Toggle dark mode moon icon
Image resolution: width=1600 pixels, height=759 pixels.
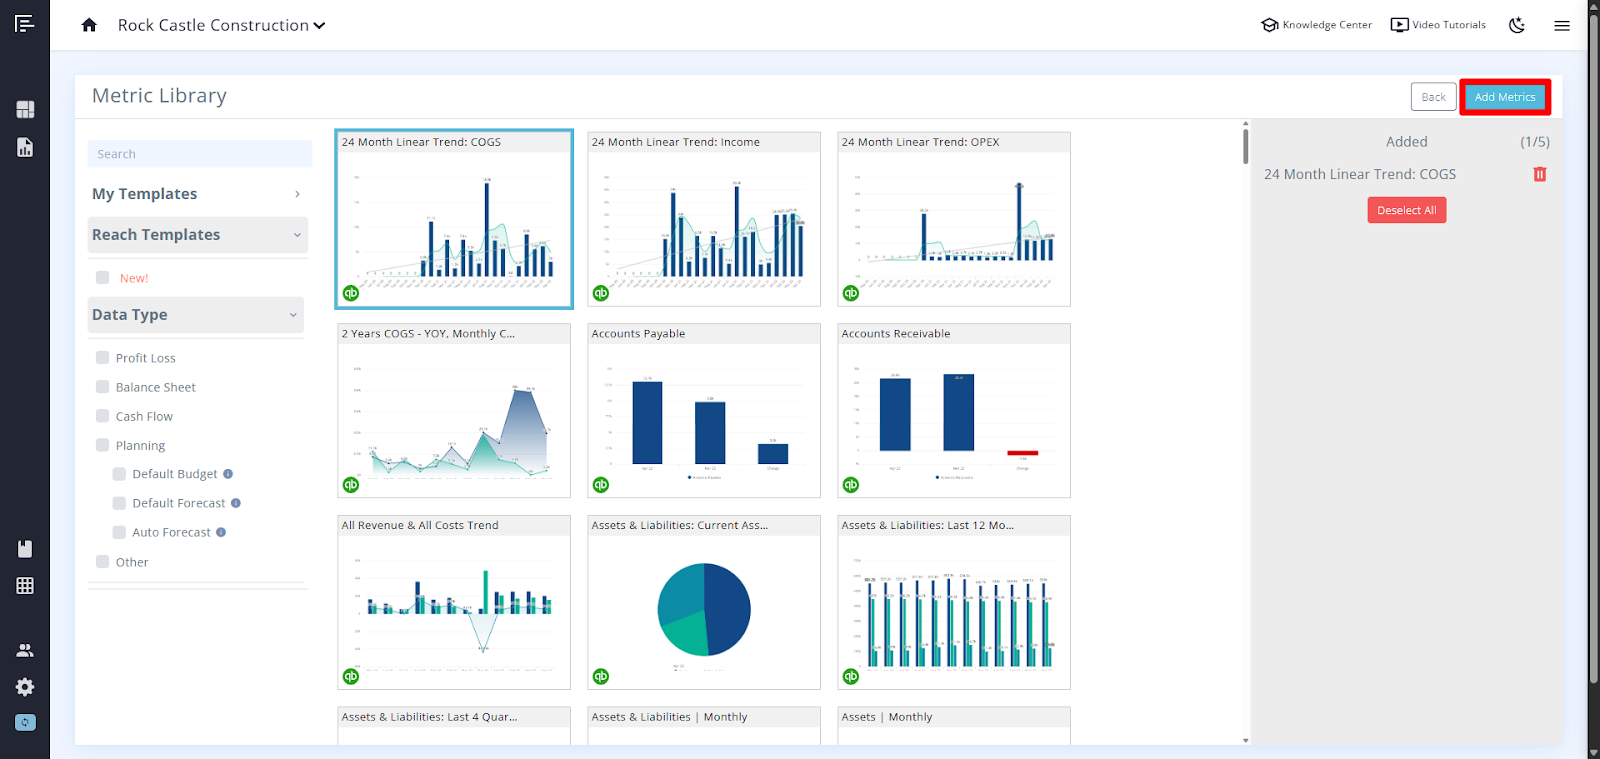pyautogui.click(x=1517, y=25)
